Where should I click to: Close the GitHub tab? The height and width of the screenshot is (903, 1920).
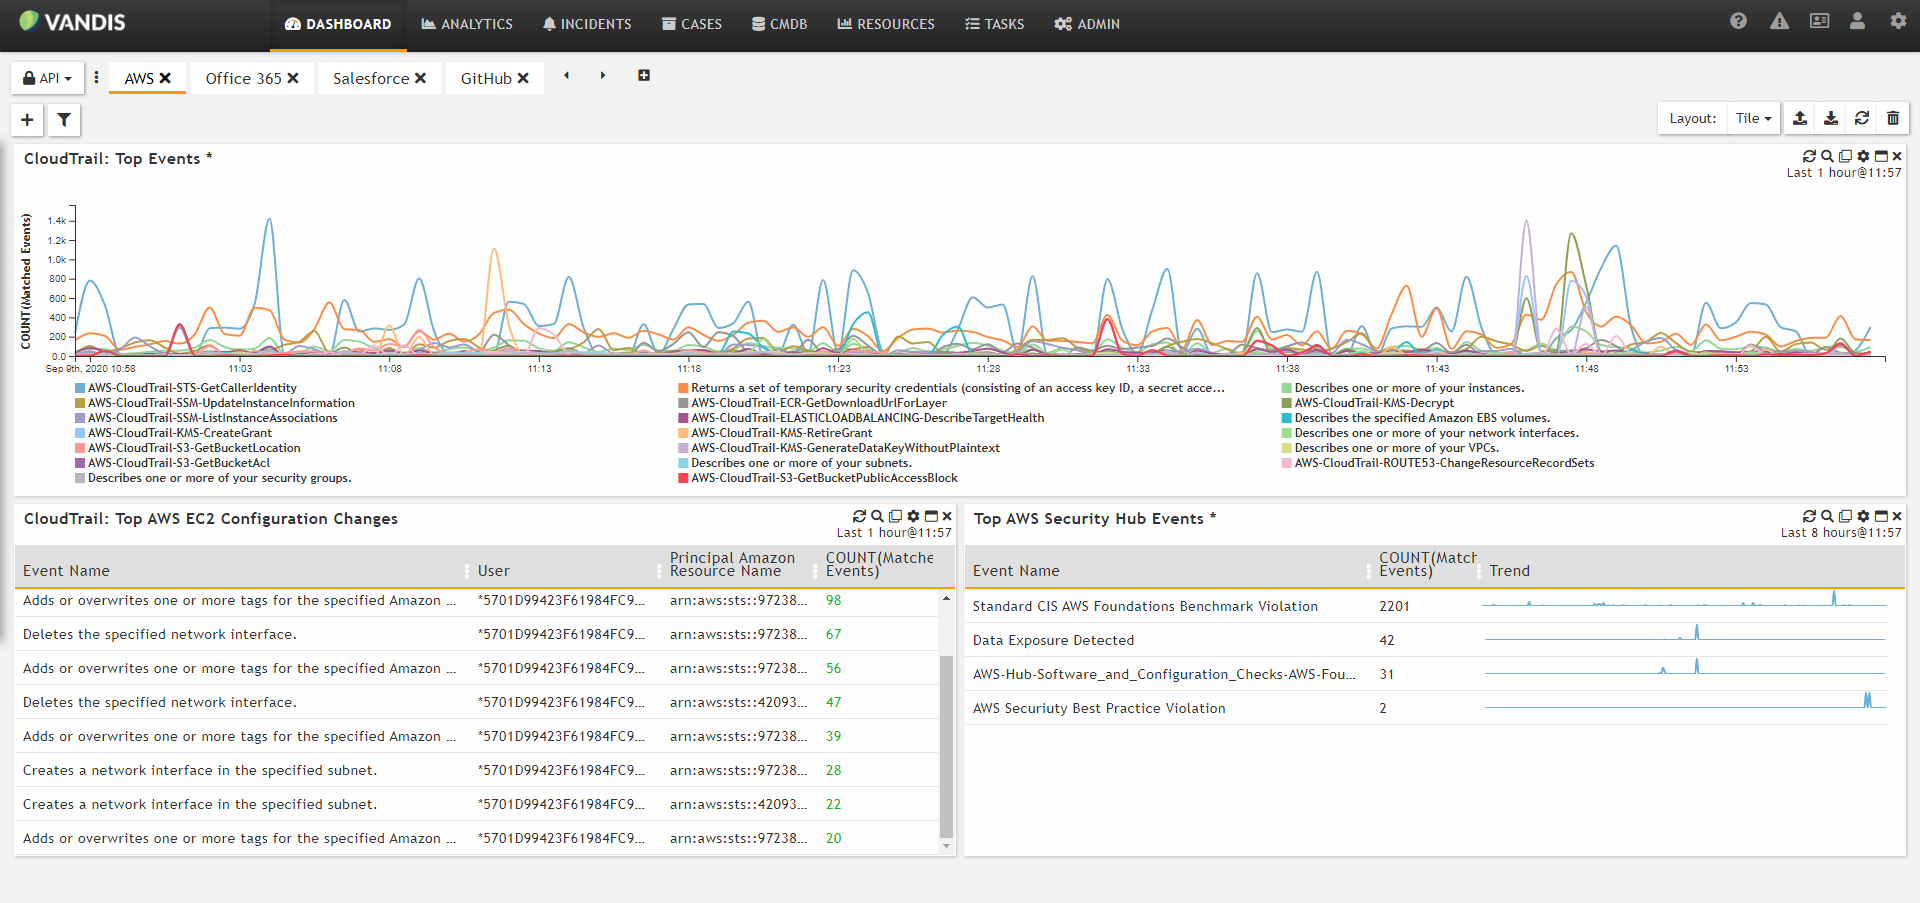(x=523, y=78)
